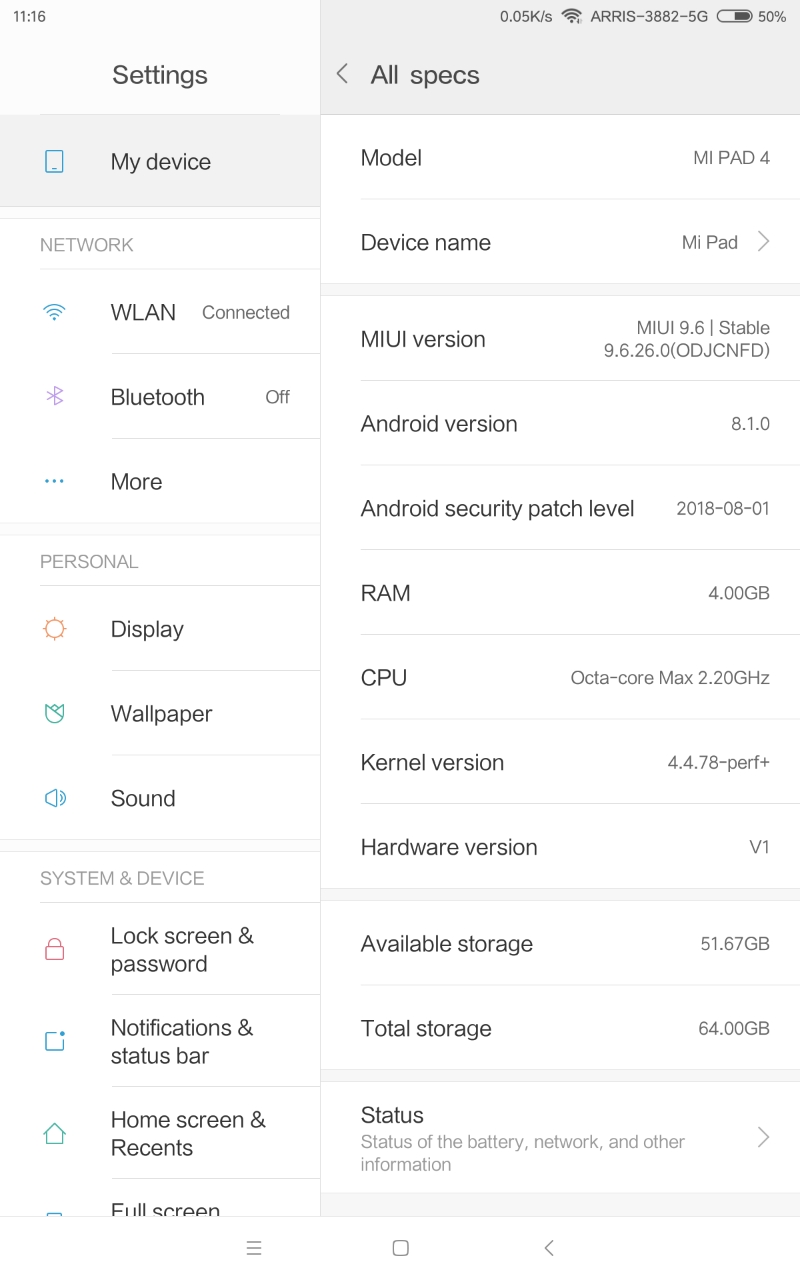This screenshot has height=1280, width=800.
Task: Tap the Android version row
Action: 560,424
